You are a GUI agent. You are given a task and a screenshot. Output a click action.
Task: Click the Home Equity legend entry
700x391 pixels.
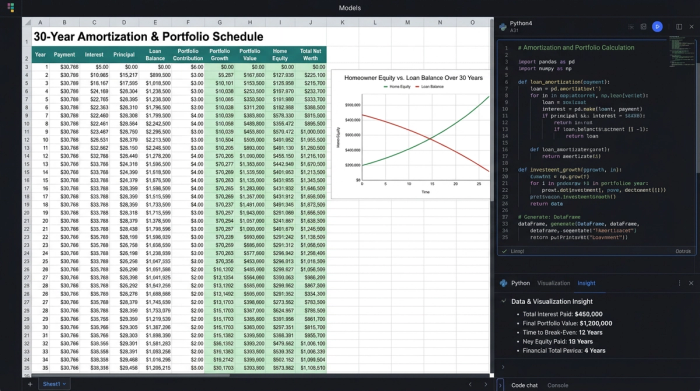397,87
